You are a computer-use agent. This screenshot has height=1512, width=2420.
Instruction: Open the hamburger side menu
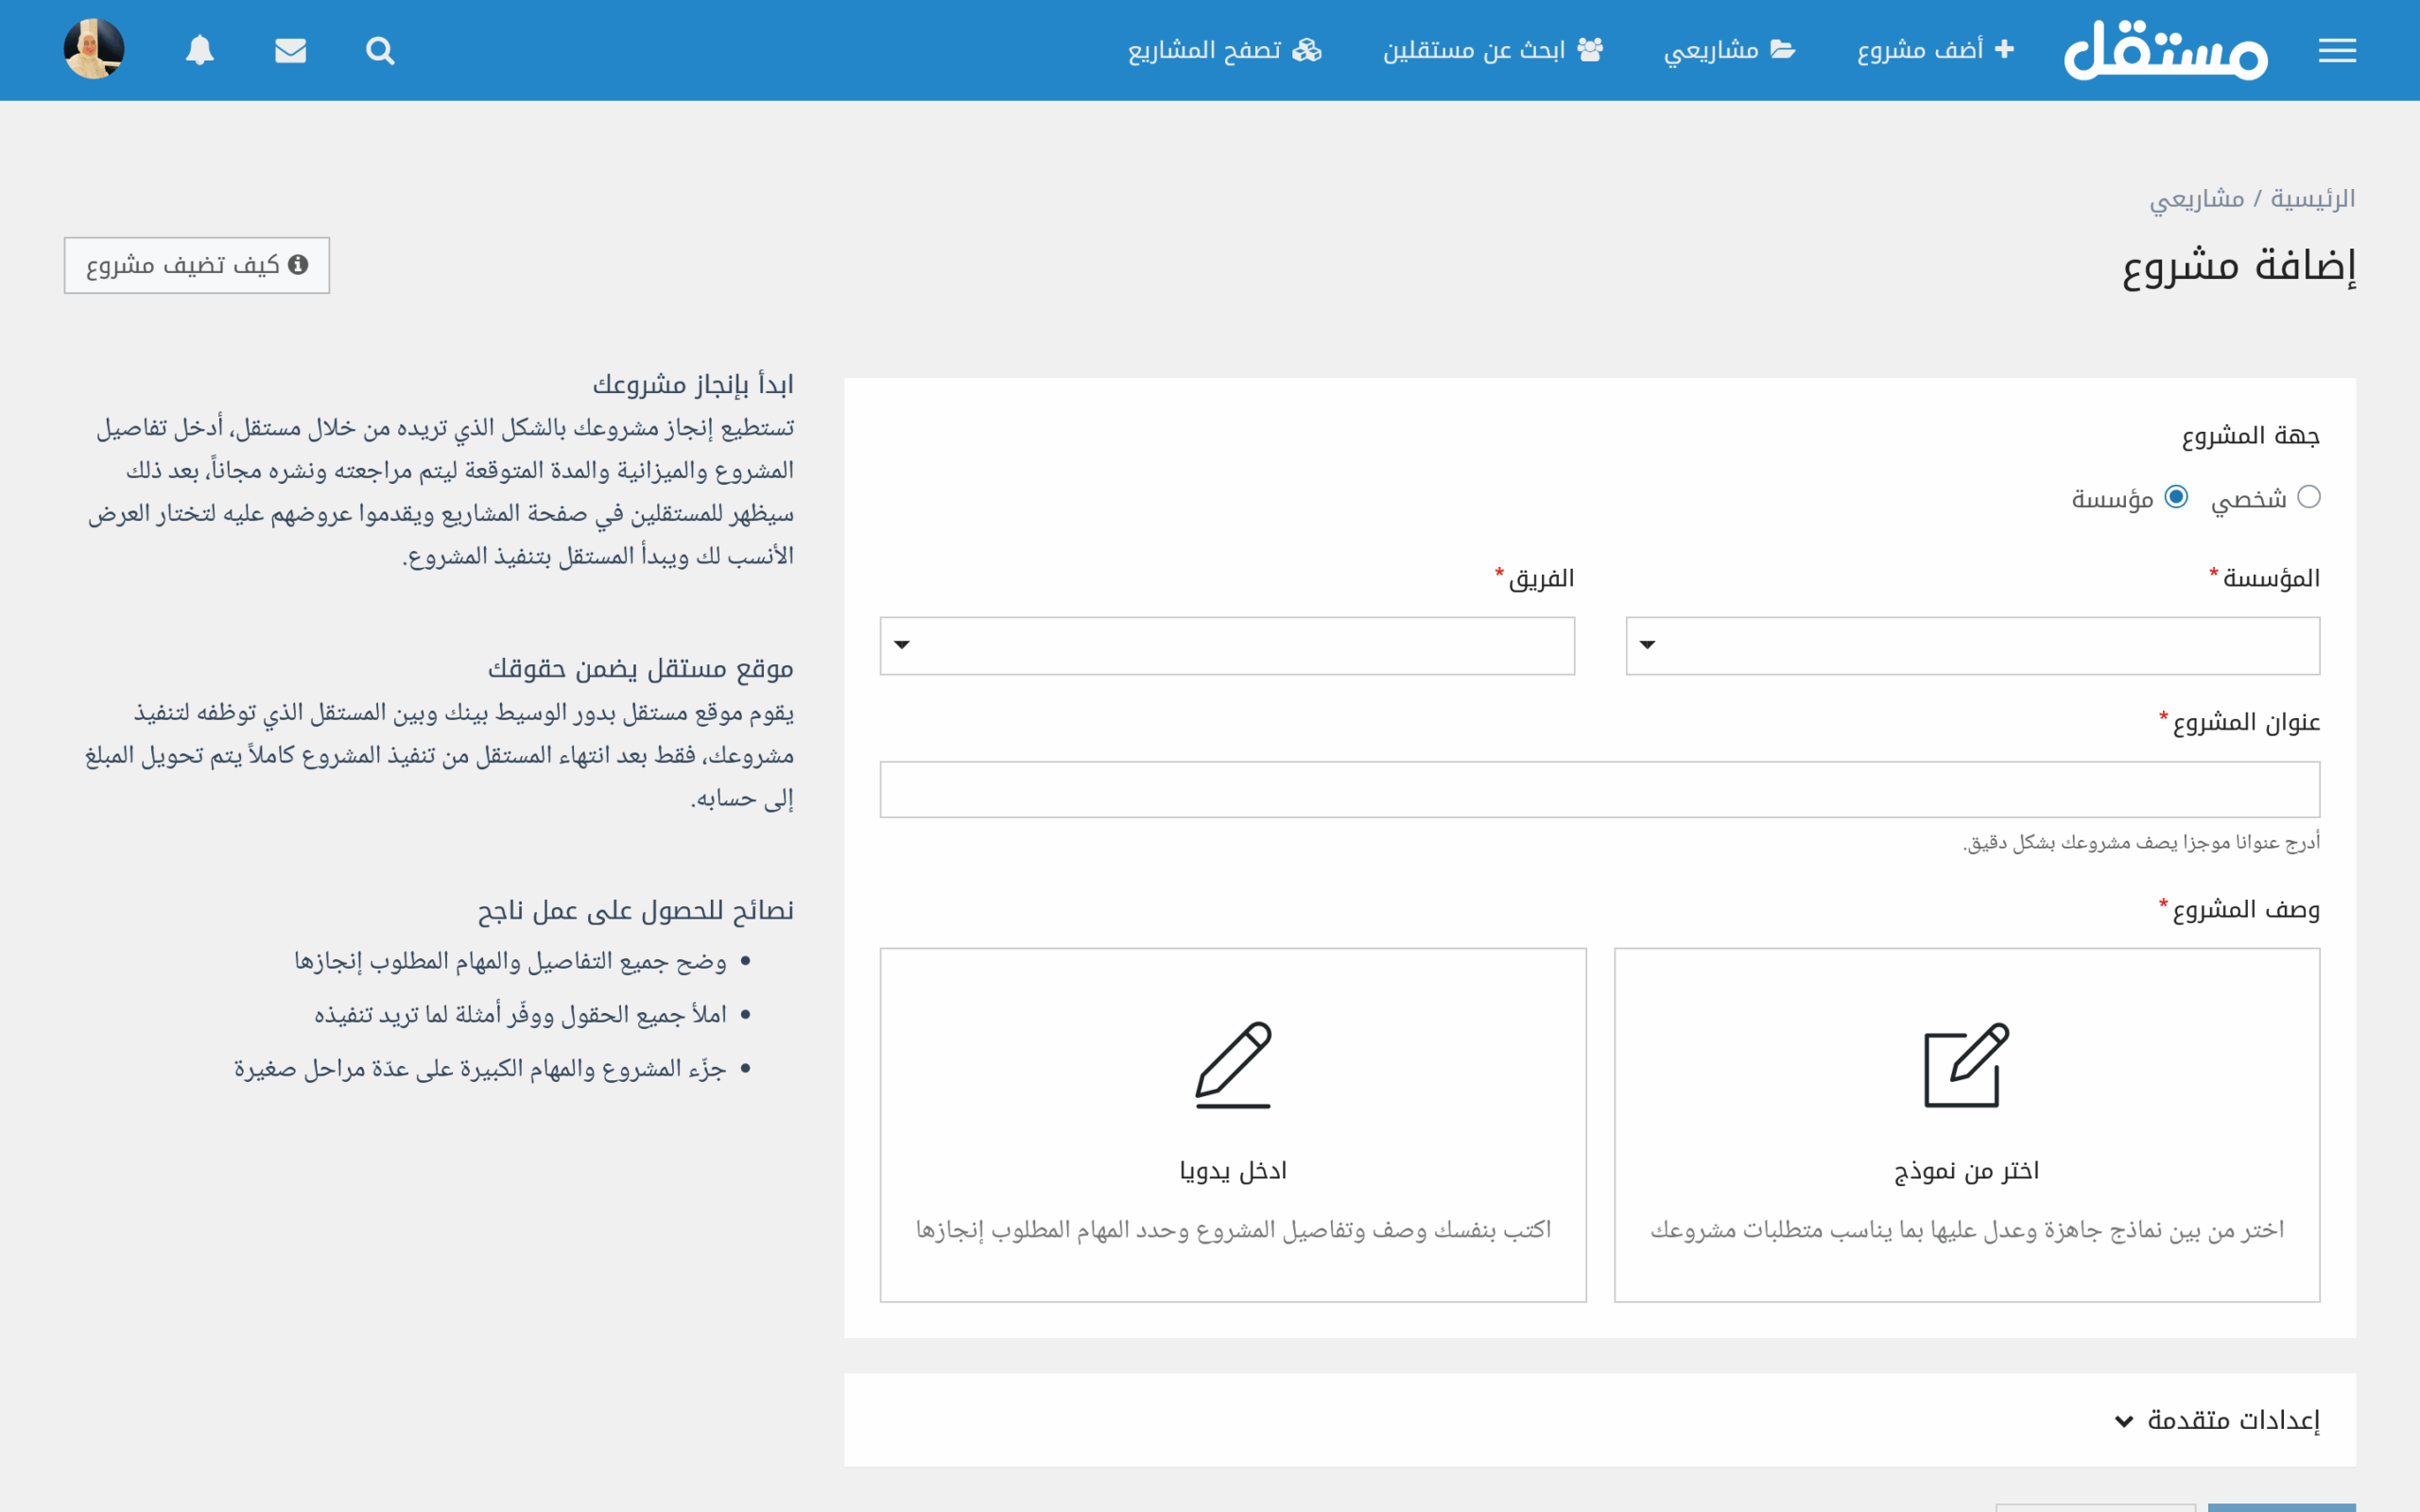pyautogui.click(x=2337, y=50)
